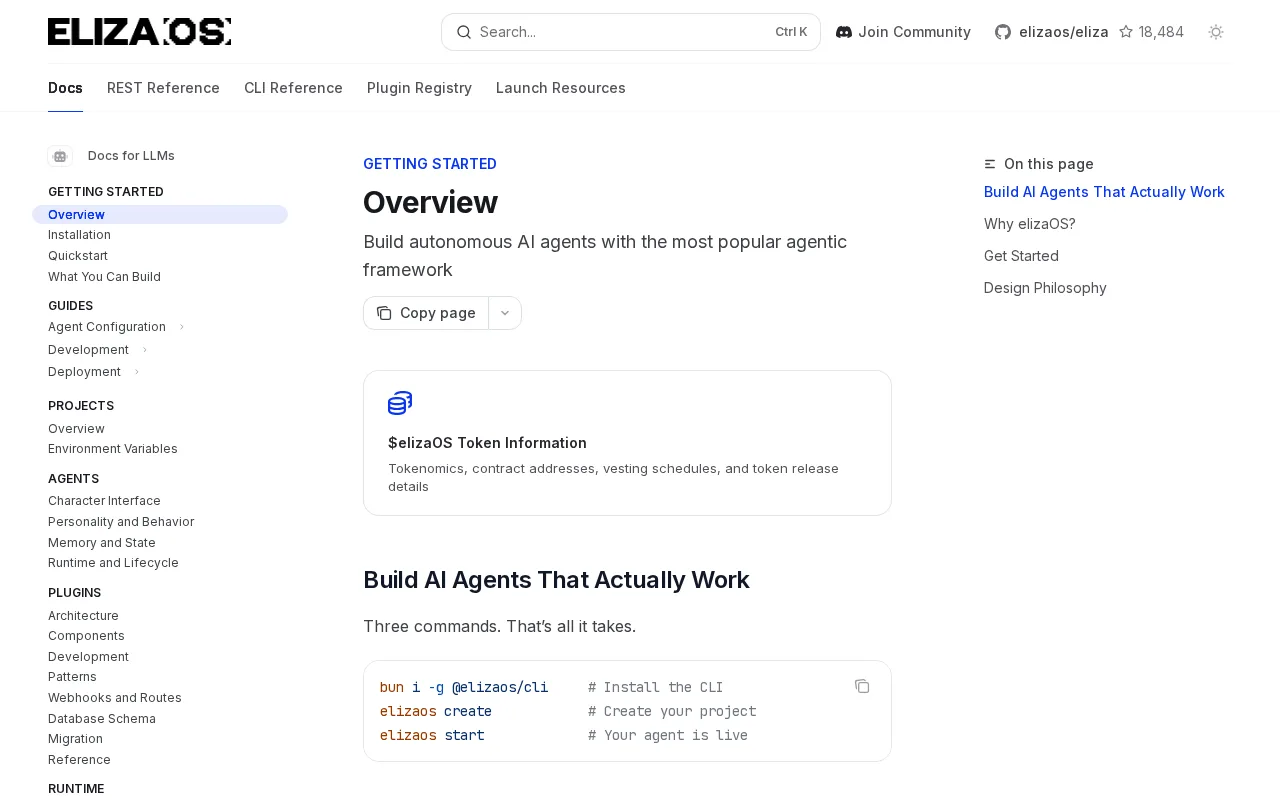Click the search magnifier icon
The height and width of the screenshot is (800, 1280).
pyautogui.click(x=464, y=32)
